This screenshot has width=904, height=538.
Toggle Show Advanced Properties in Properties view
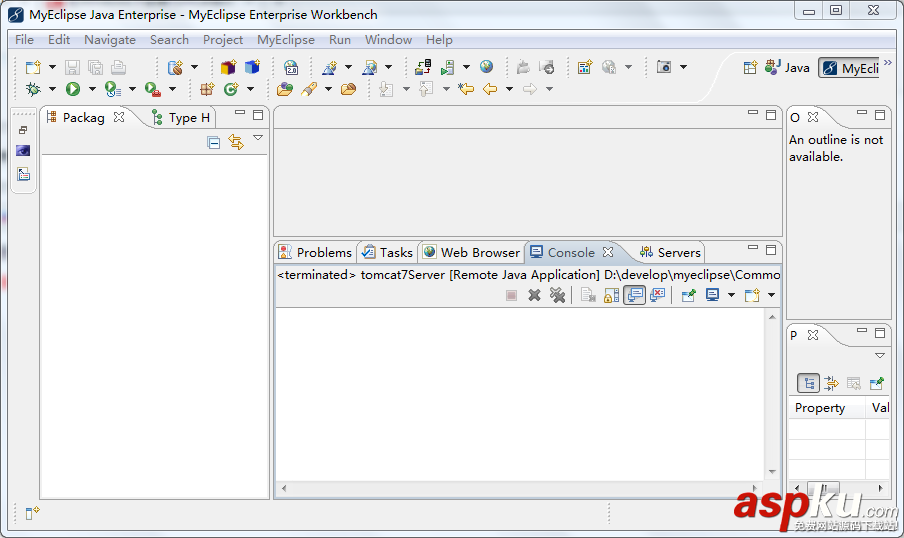click(x=831, y=383)
